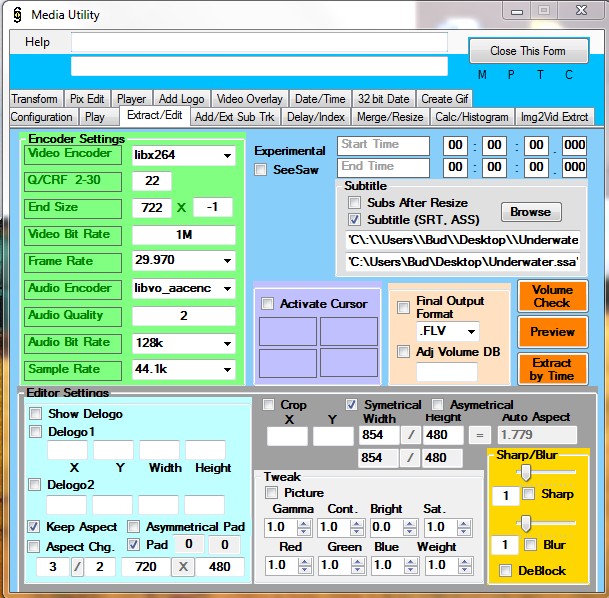
Task: Click the orange Preview button
Action: (552, 332)
